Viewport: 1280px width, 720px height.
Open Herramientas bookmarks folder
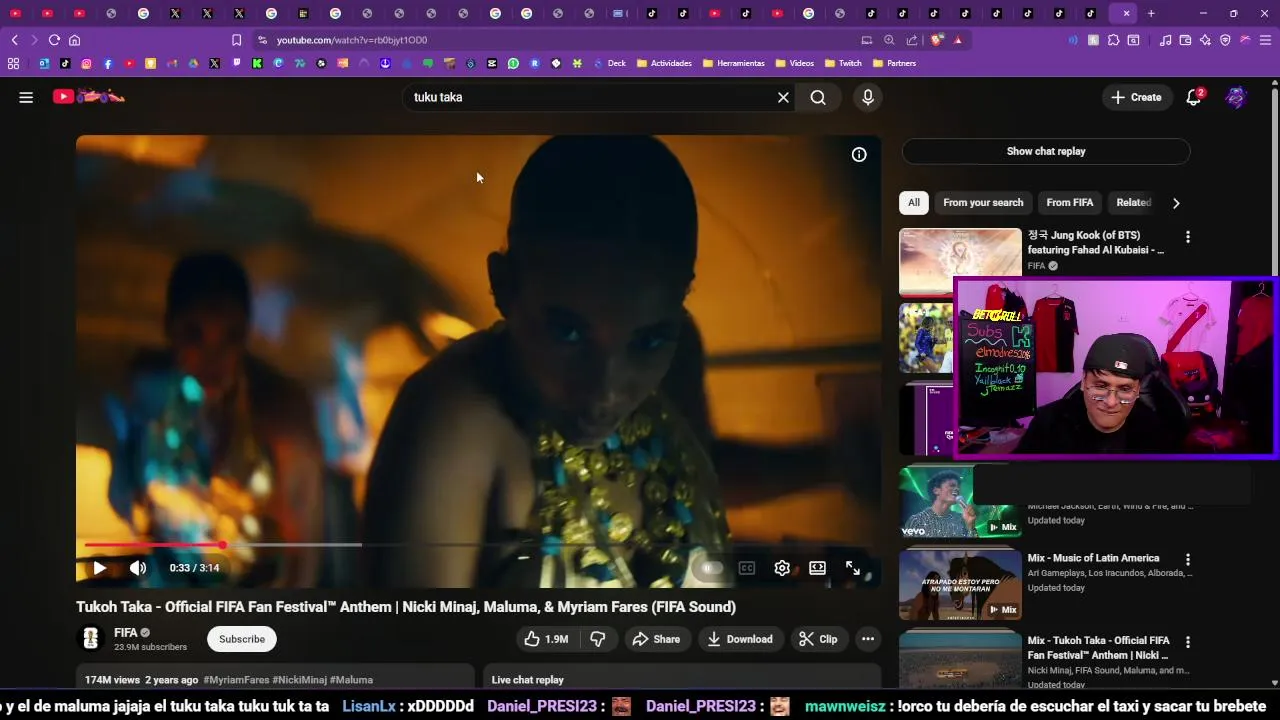pyautogui.click(x=734, y=63)
